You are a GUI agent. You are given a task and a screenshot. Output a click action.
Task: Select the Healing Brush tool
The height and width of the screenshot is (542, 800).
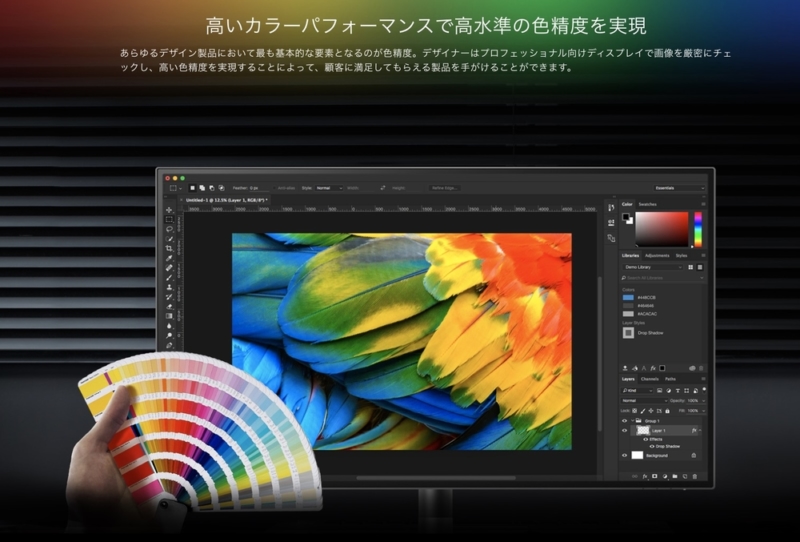169,267
